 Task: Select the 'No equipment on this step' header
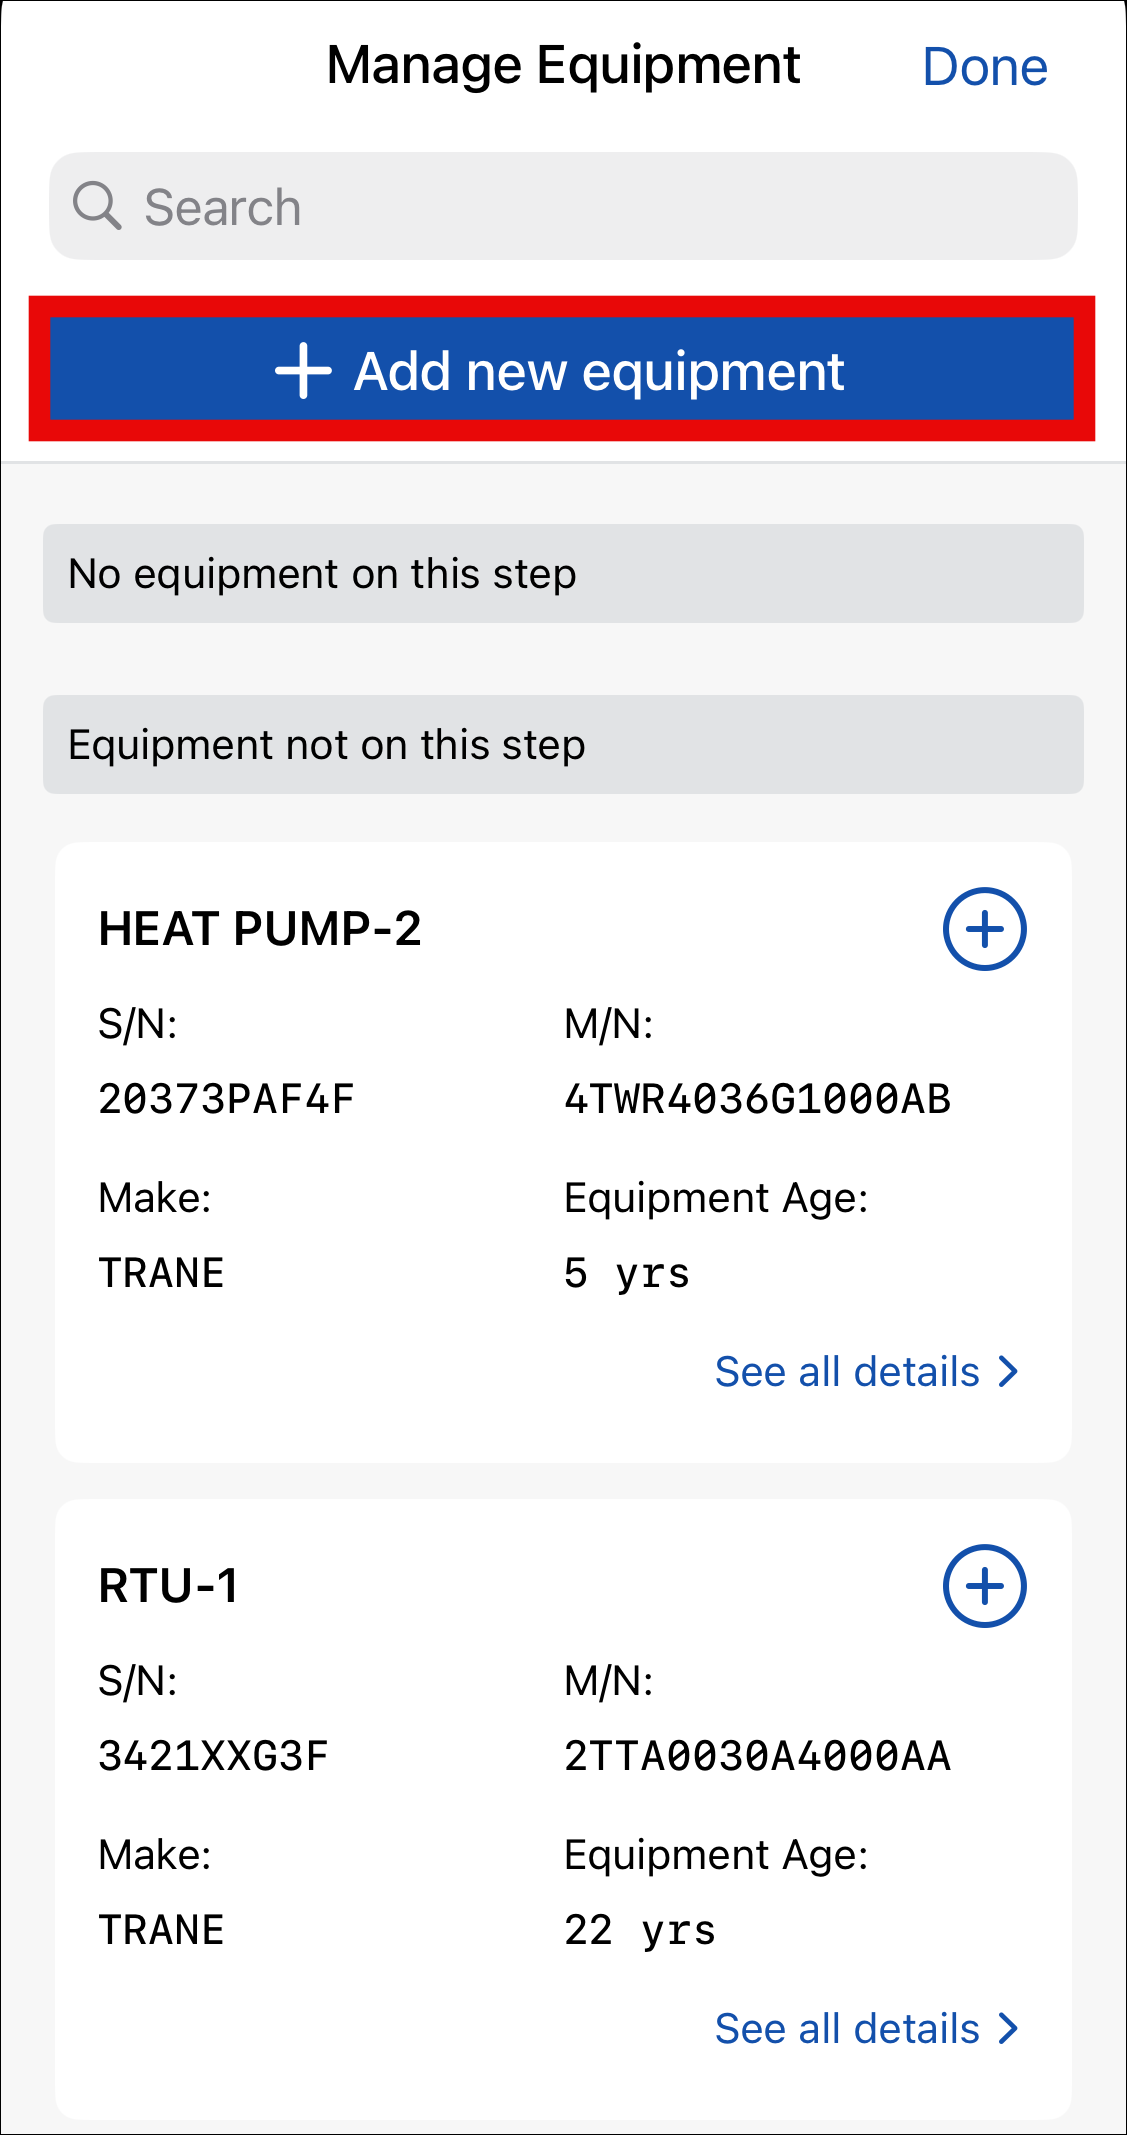[x=563, y=574]
